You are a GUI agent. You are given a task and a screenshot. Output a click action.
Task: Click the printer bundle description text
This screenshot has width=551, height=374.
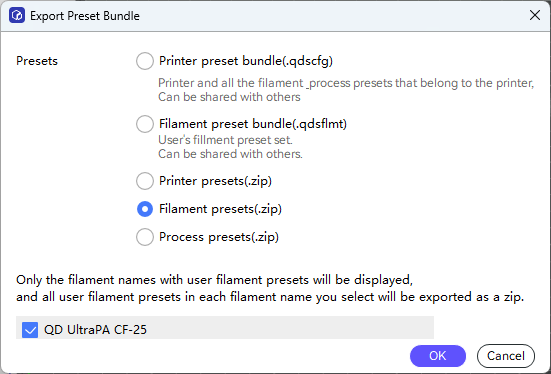[x=346, y=90]
